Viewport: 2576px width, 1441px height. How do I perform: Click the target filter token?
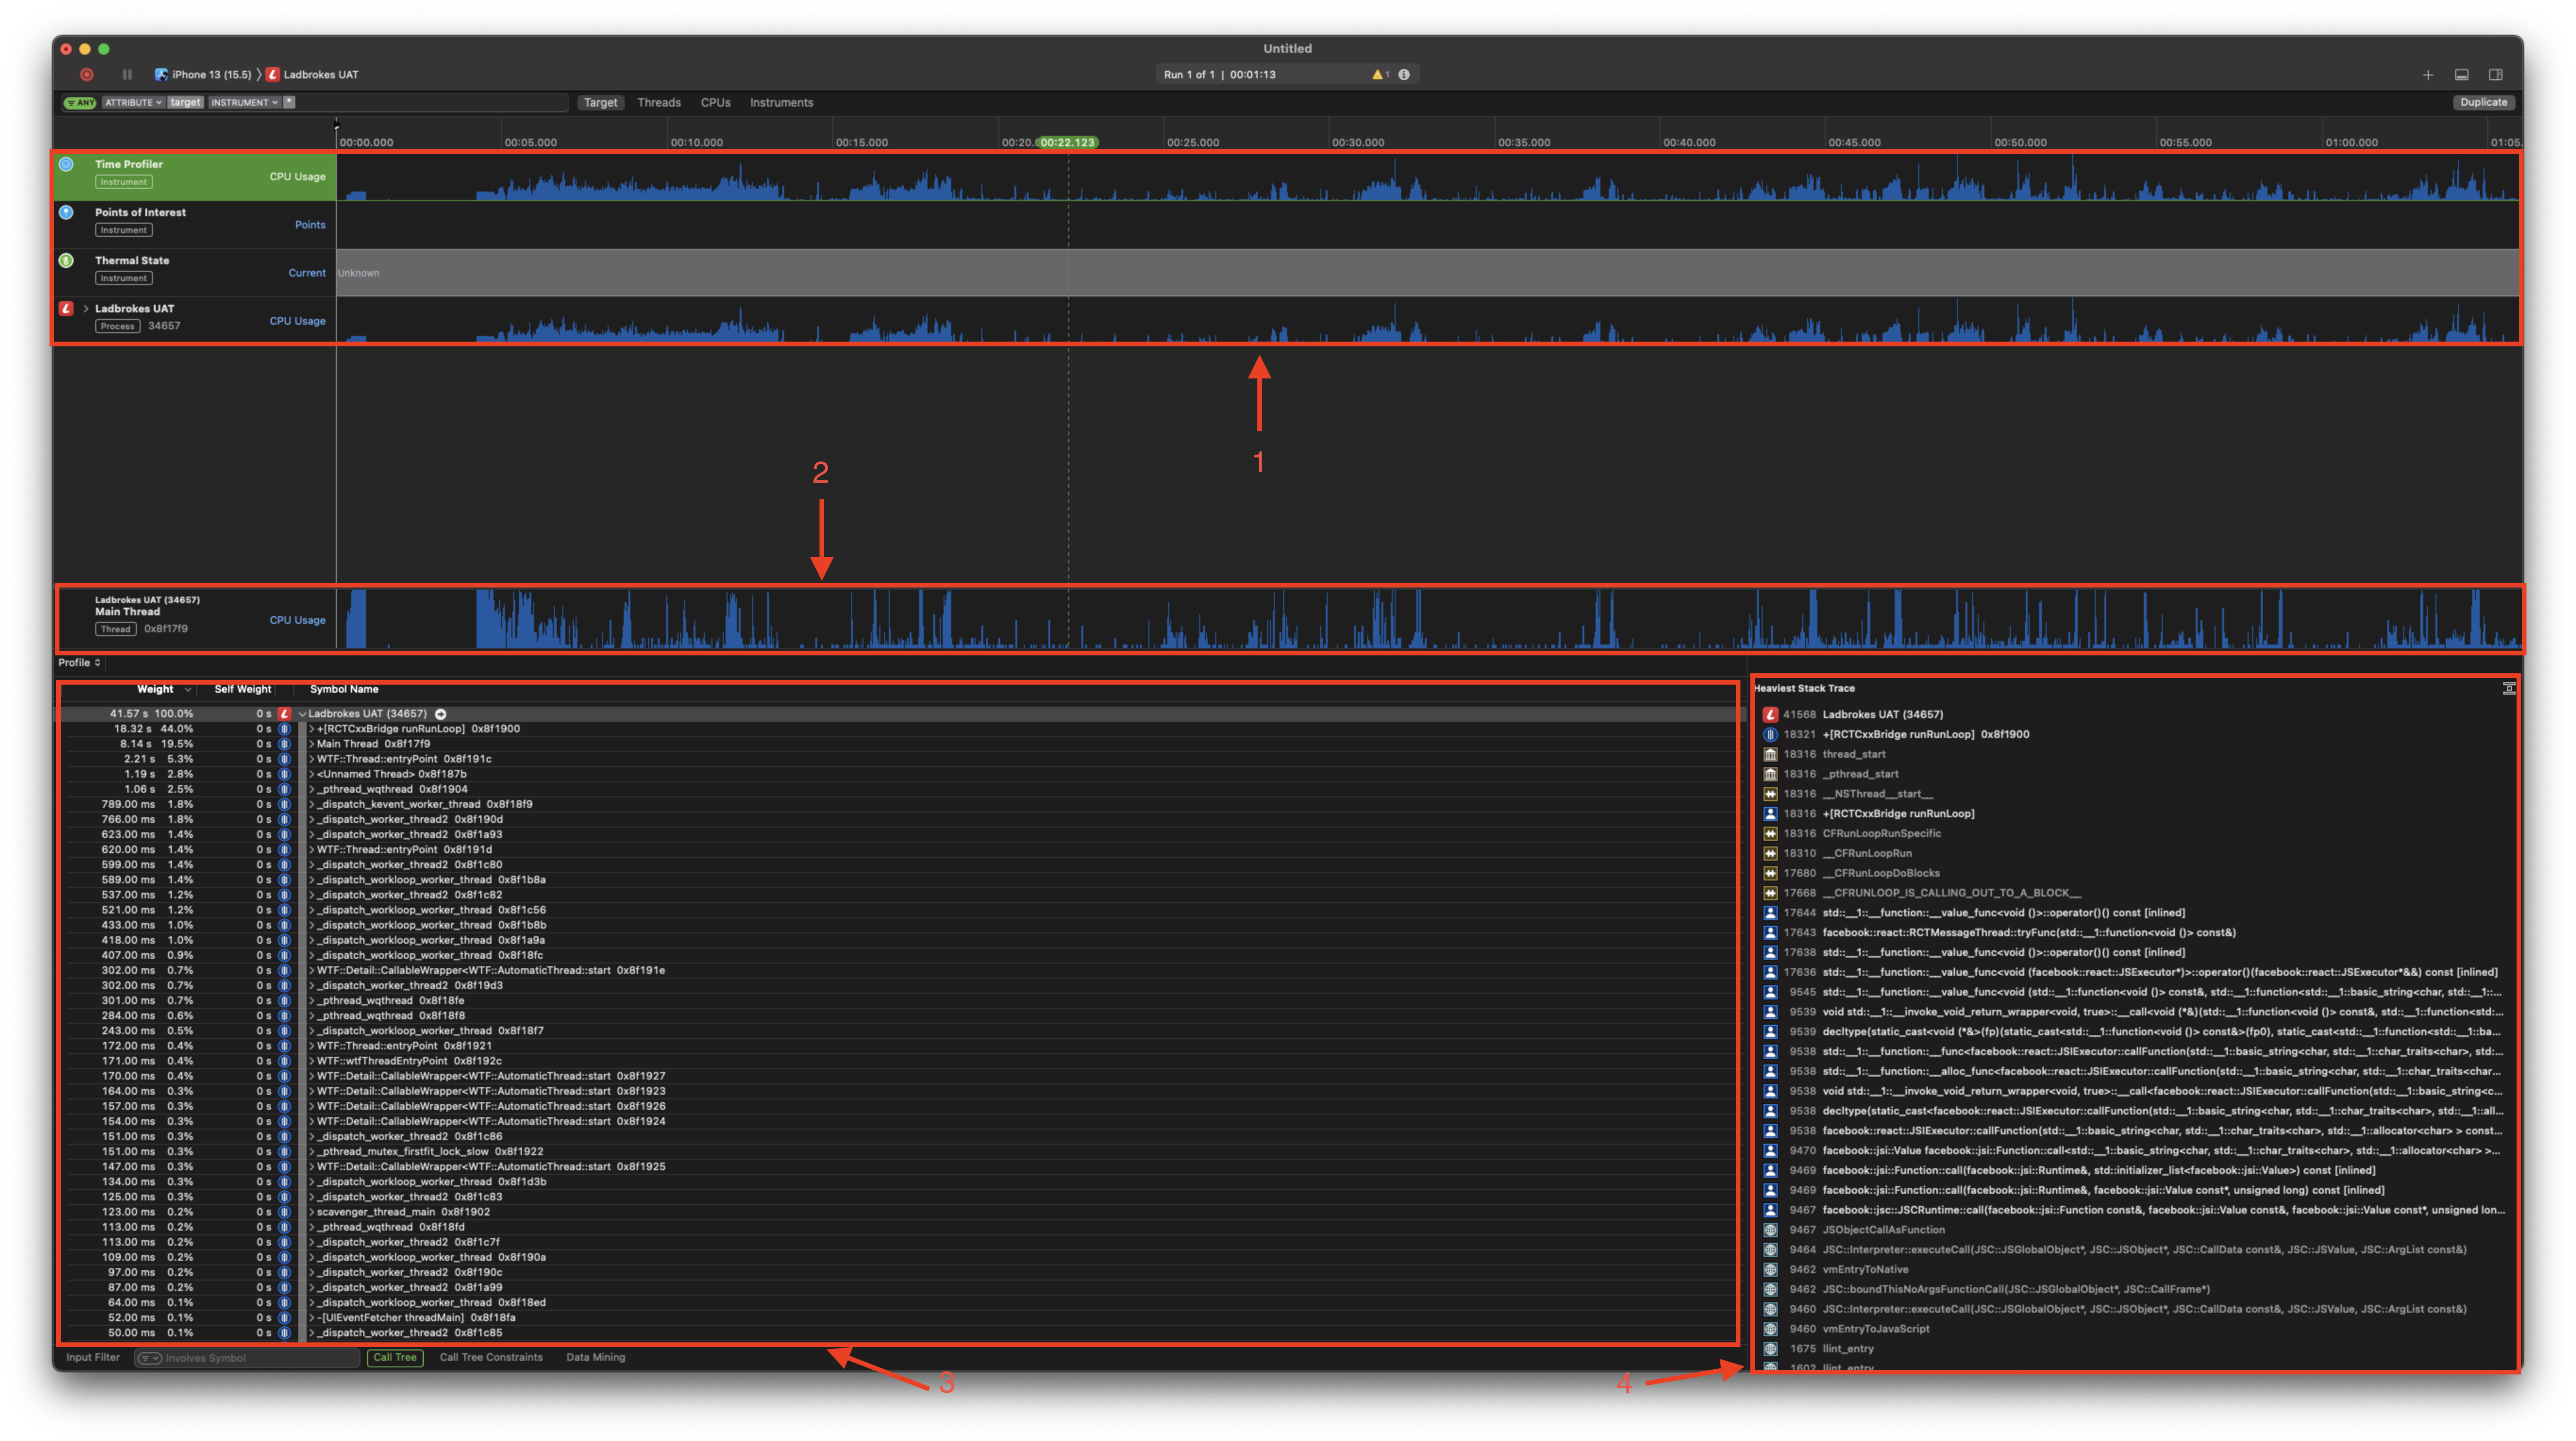(185, 102)
